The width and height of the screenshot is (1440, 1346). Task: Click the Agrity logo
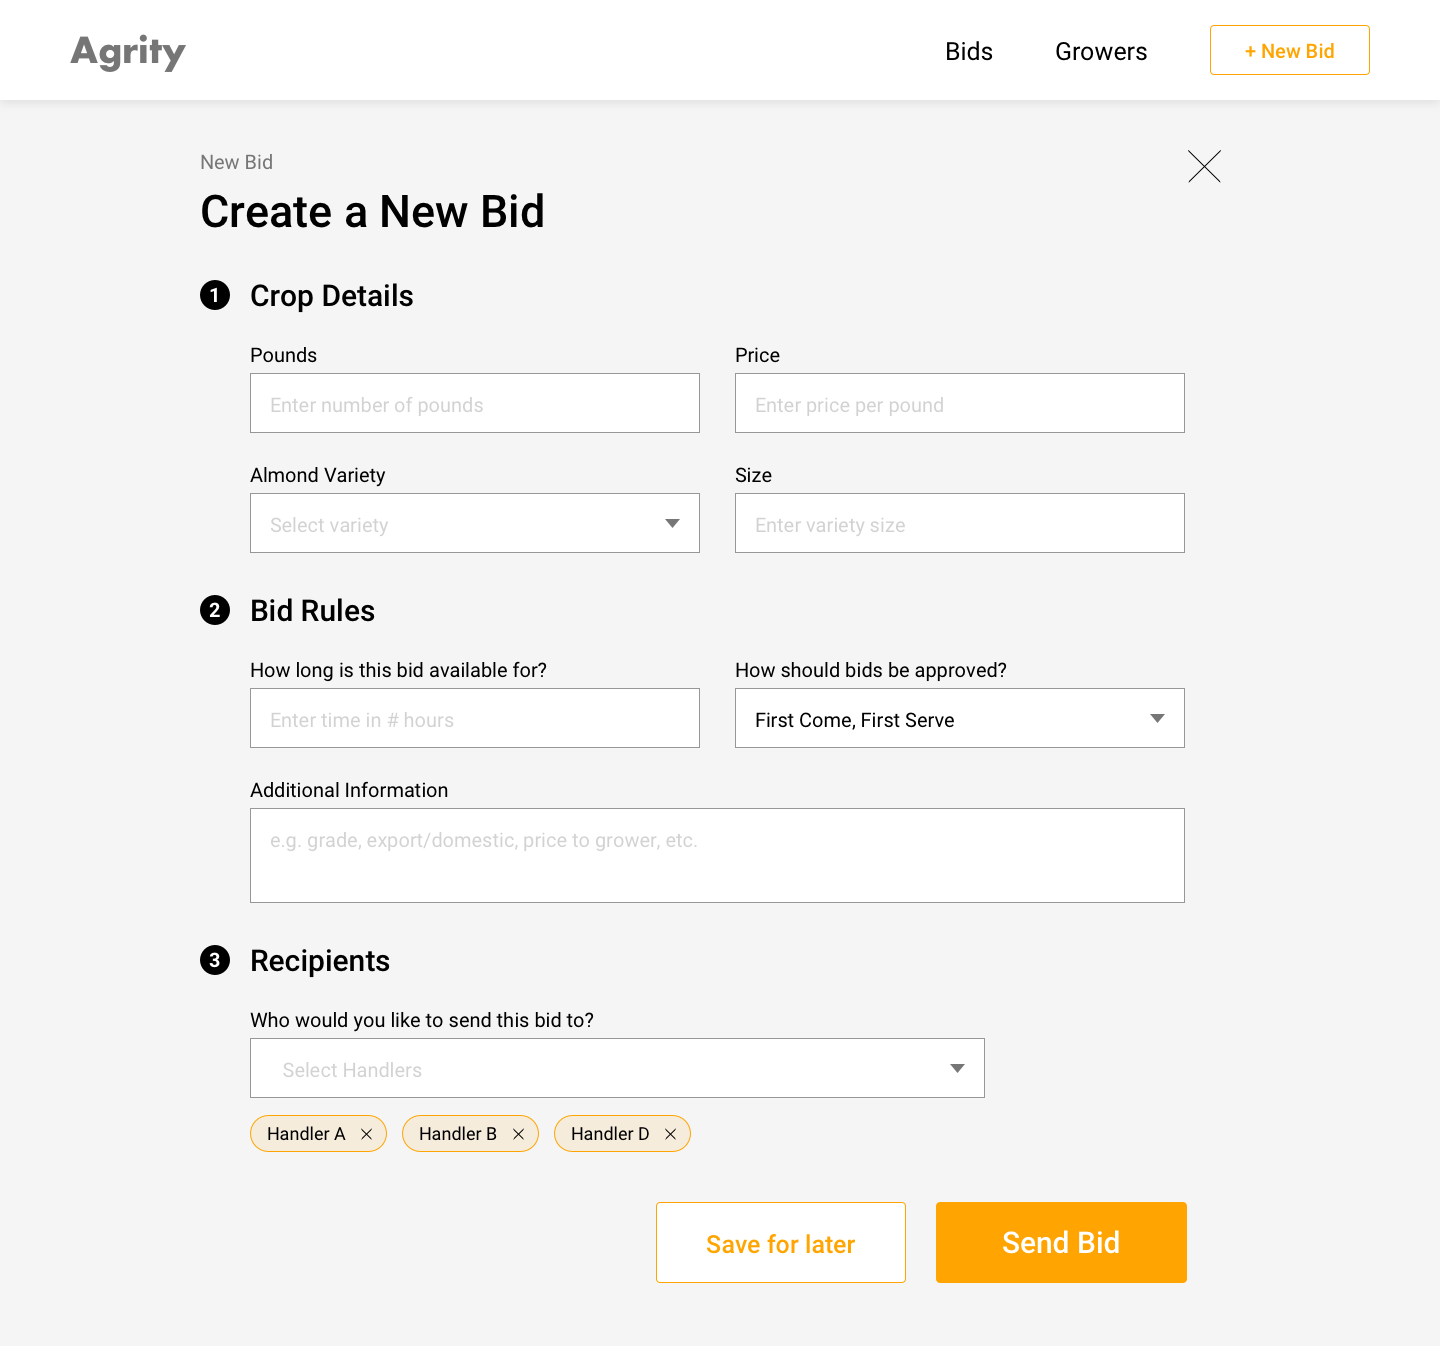tap(128, 52)
